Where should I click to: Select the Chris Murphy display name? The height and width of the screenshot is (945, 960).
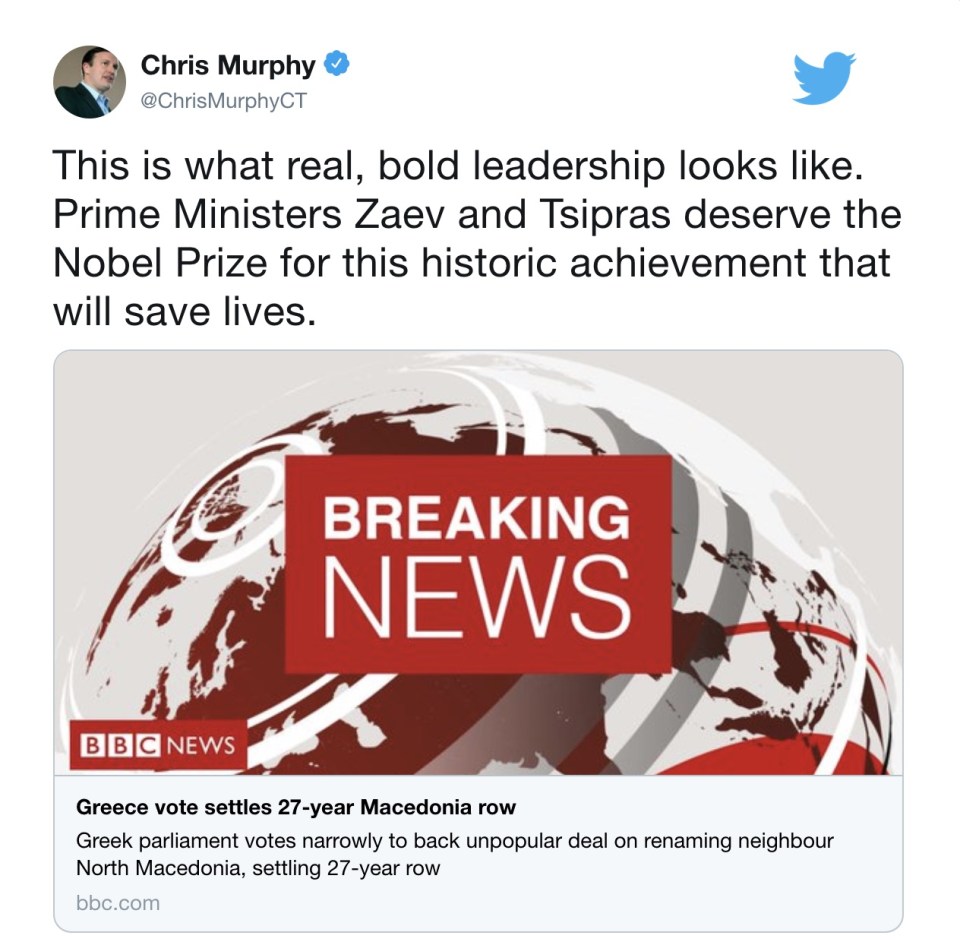click(228, 65)
